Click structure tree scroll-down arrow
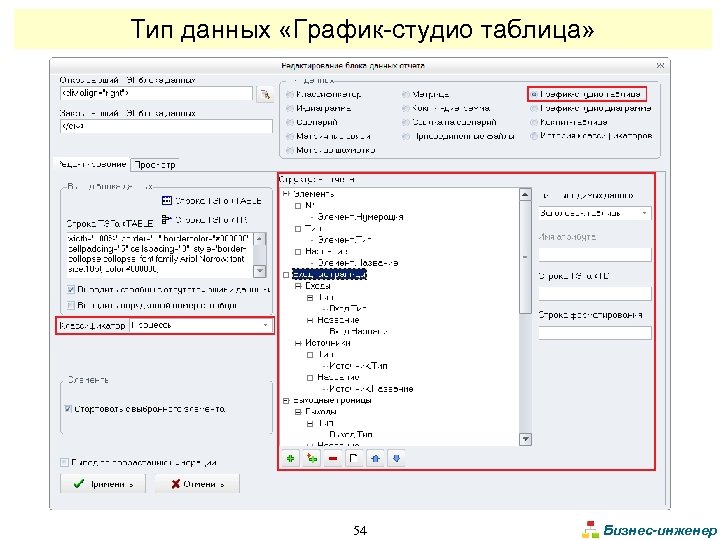Screen dimensions: 720x540 (525, 439)
